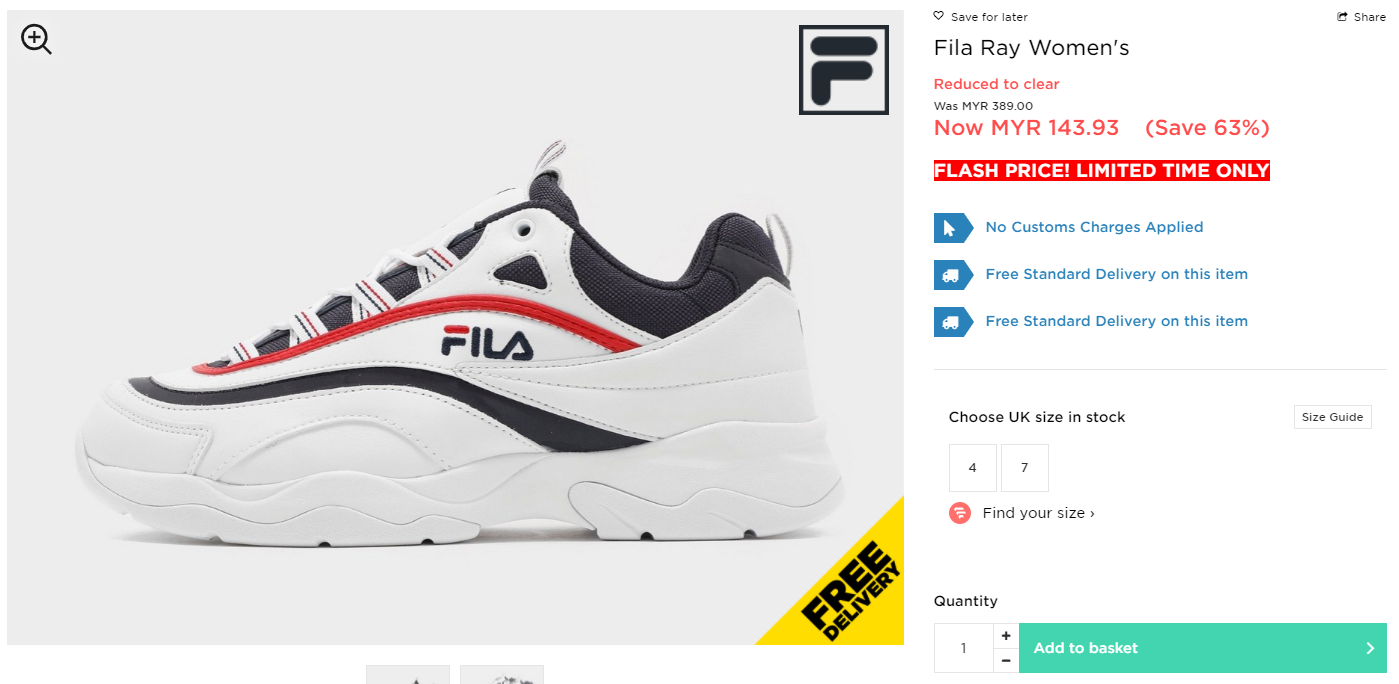Click the Share arrow icon
Image resolution: width=1399 pixels, height=684 pixels.
(x=1342, y=17)
